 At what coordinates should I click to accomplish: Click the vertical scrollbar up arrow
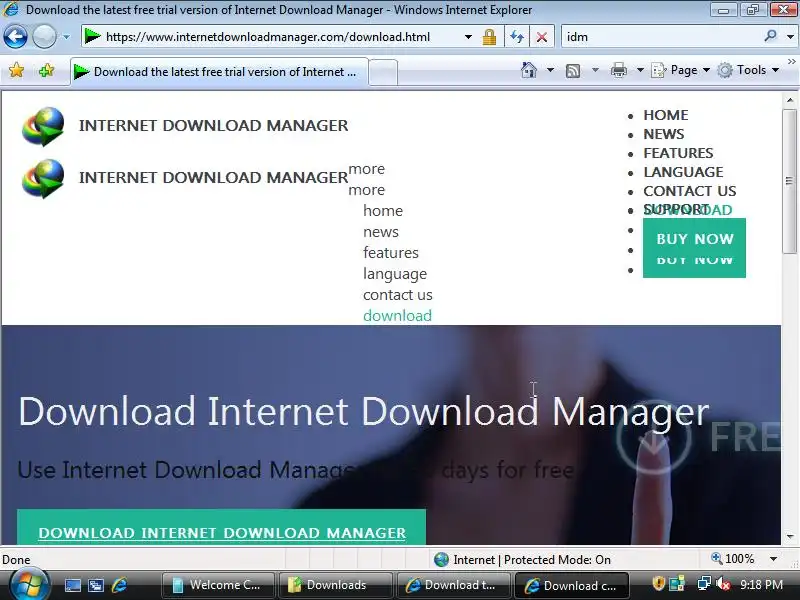(790, 101)
